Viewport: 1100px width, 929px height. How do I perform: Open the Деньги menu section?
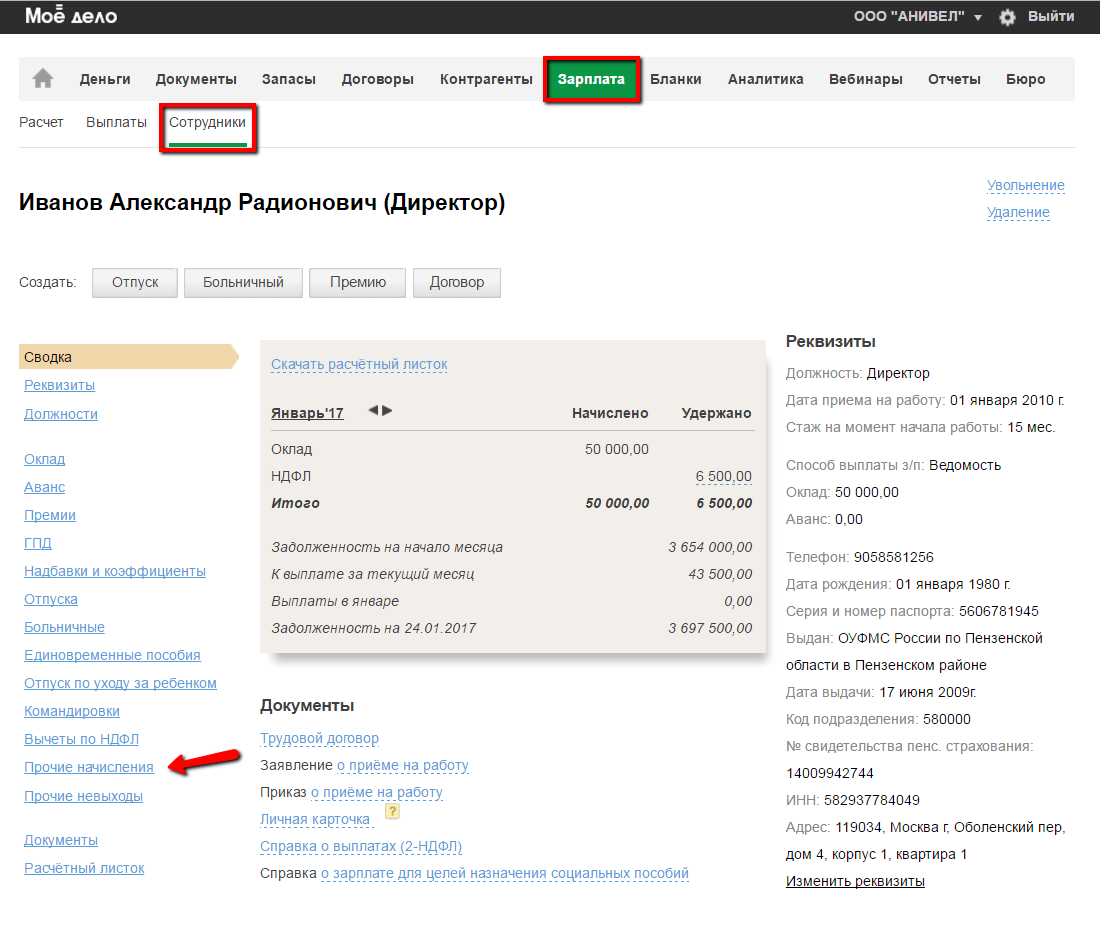click(x=105, y=79)
